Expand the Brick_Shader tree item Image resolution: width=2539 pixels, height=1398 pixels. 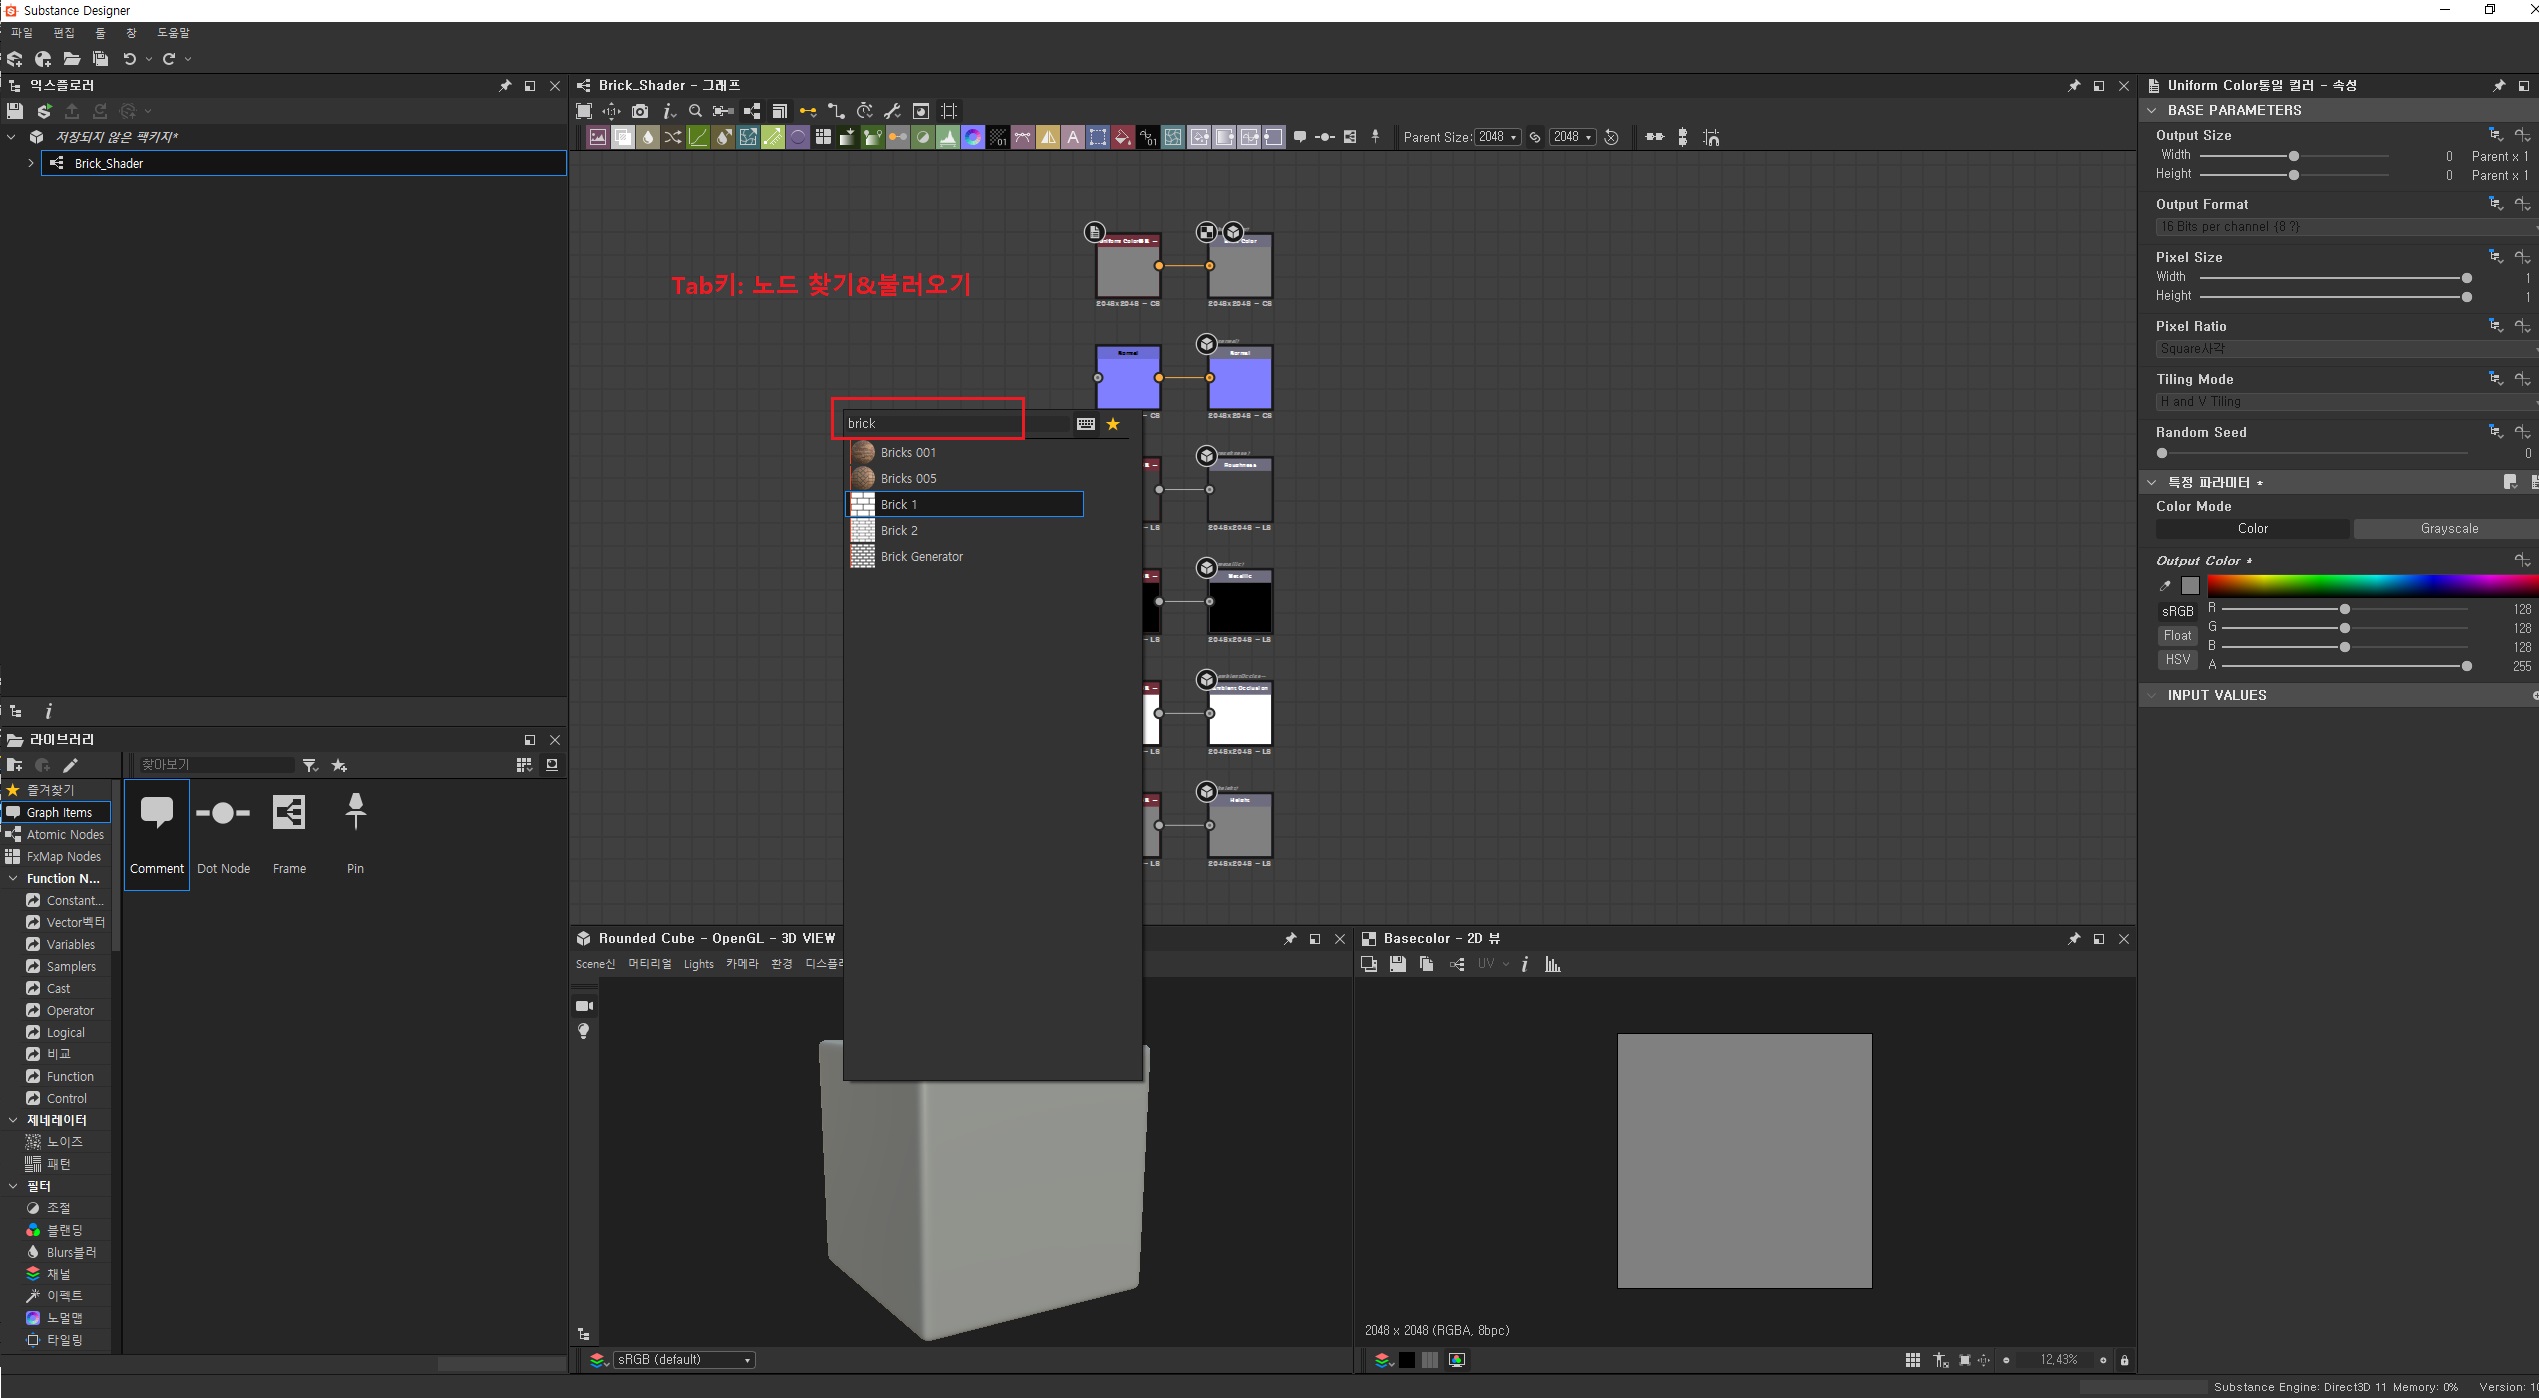(x=31, y=163)
